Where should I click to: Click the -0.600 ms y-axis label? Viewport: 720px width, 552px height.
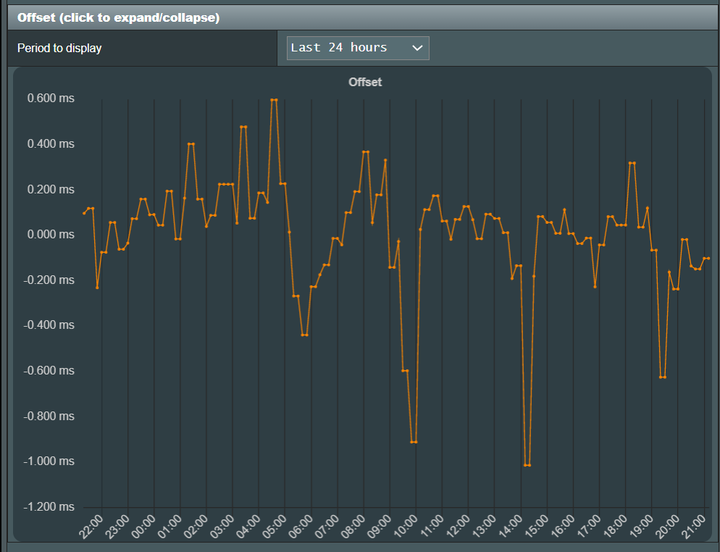point(49,370)
